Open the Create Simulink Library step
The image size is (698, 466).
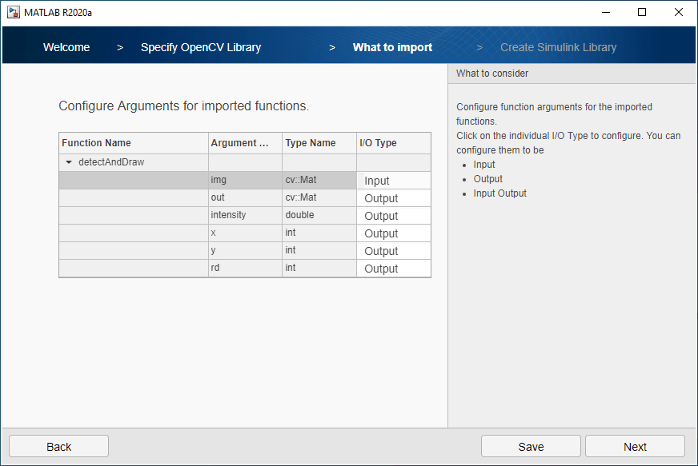click(x=558, y=47)
